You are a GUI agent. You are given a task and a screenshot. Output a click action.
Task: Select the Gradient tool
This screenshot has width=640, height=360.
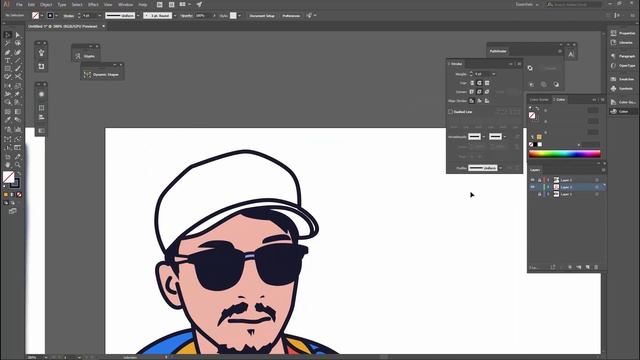click(18, 111)
